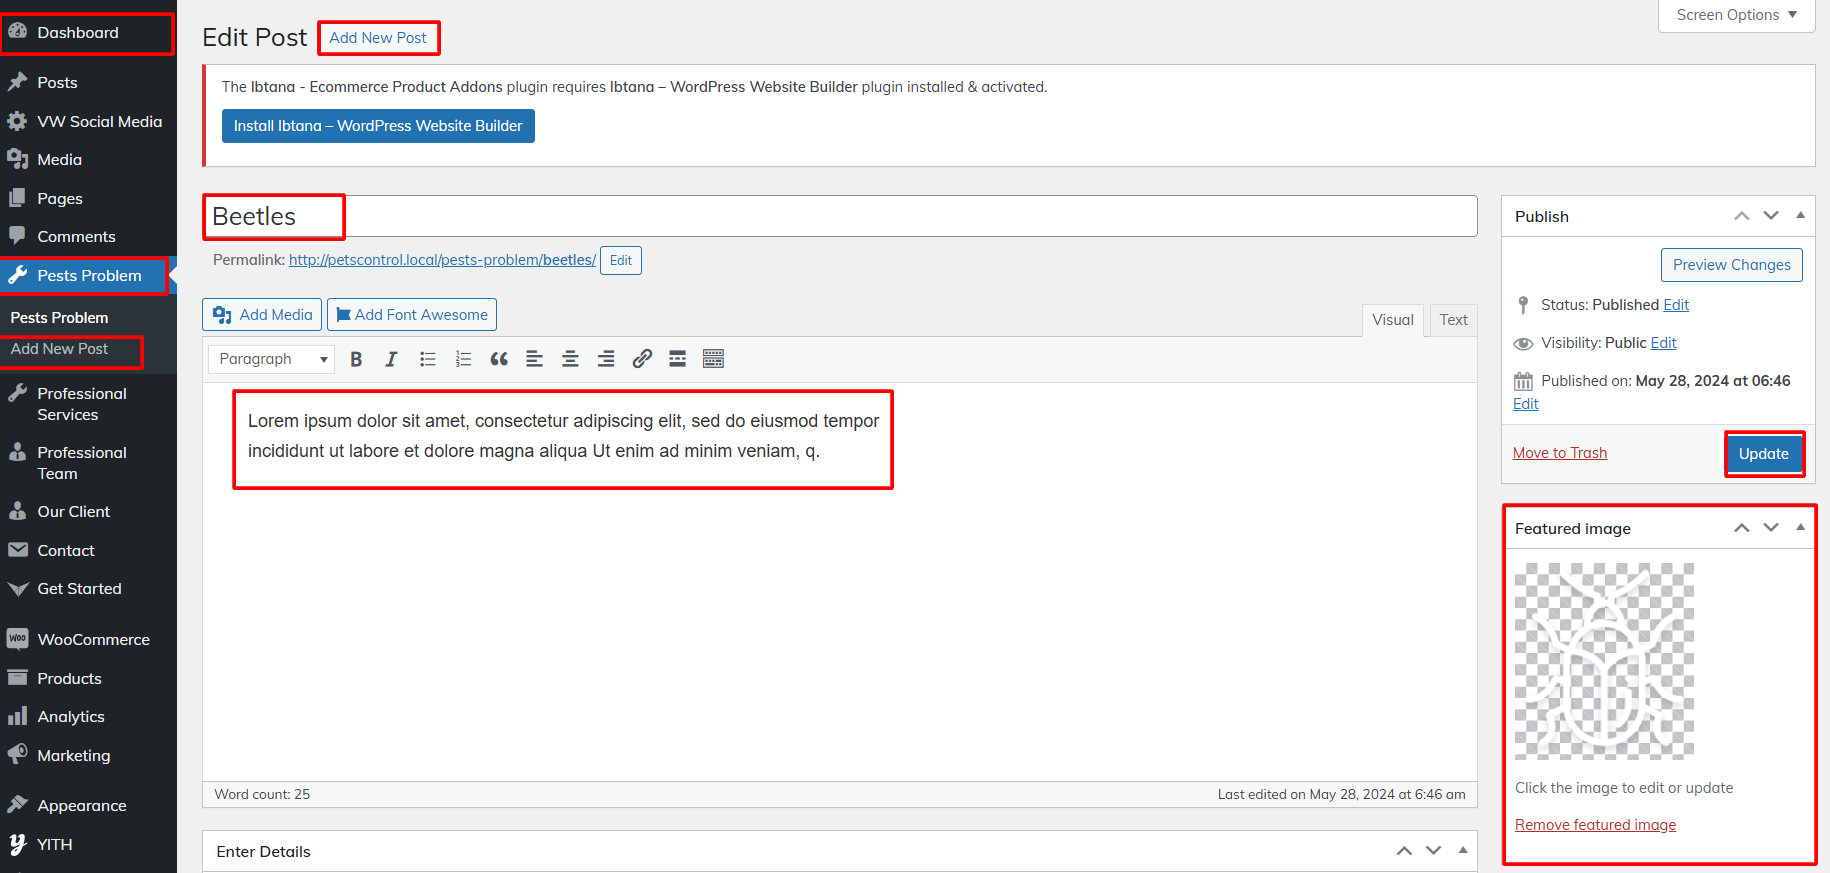Collapse the Publish panel with triangle toggle
Viewport: 1830px width, 873px height.
pyautogui.click(x=1800, y=216)
